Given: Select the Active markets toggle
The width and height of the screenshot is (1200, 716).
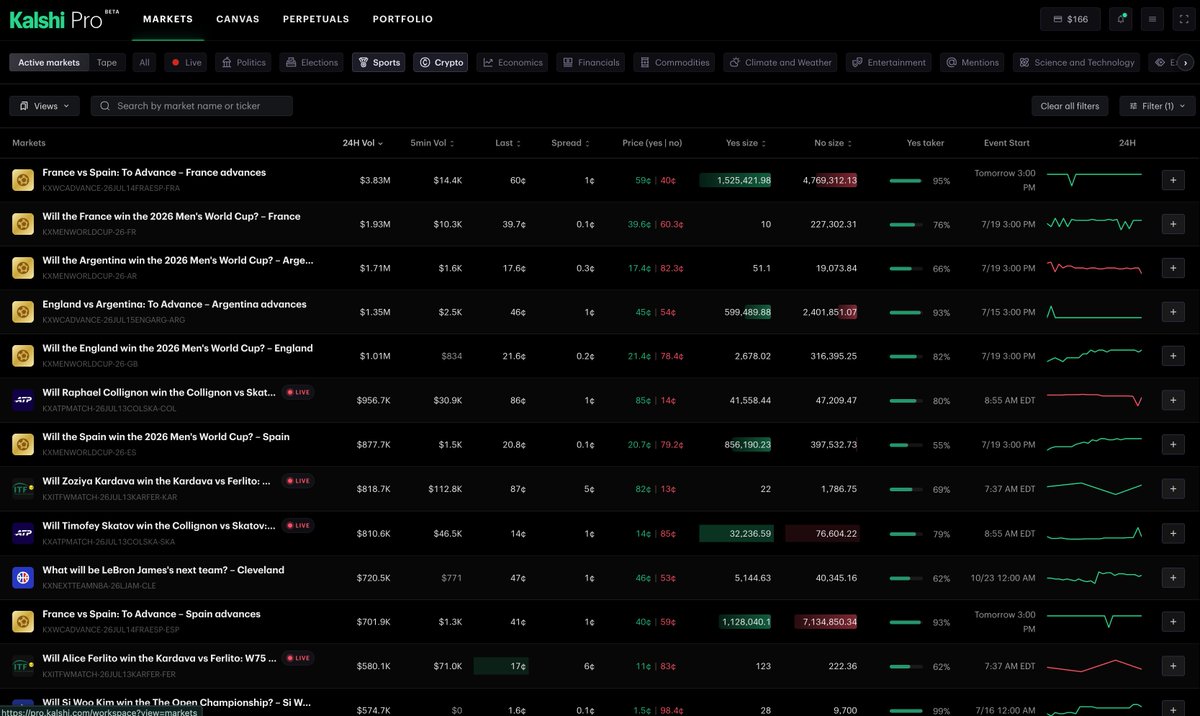Looking at the screenshot, I should click(x=49, y=62).
